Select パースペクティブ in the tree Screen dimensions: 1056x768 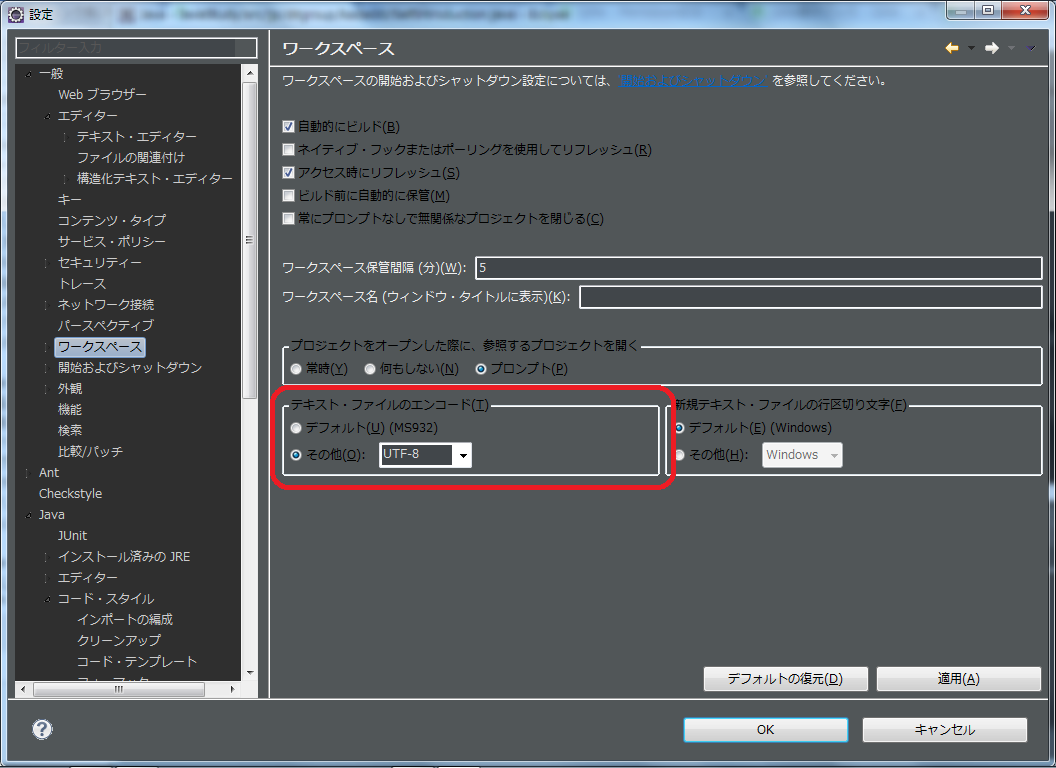point(106,325)
